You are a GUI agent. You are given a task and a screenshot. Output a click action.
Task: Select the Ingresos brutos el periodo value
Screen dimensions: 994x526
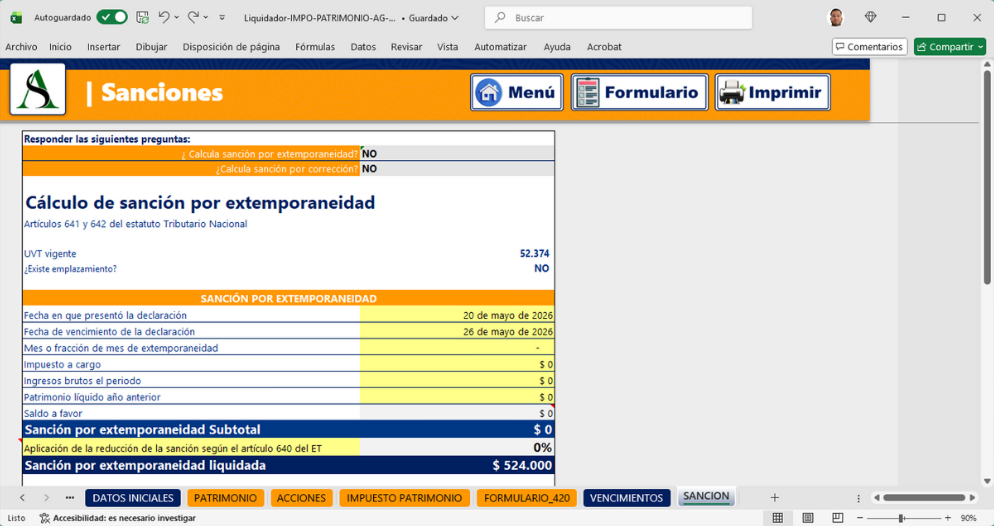[457, 381]
